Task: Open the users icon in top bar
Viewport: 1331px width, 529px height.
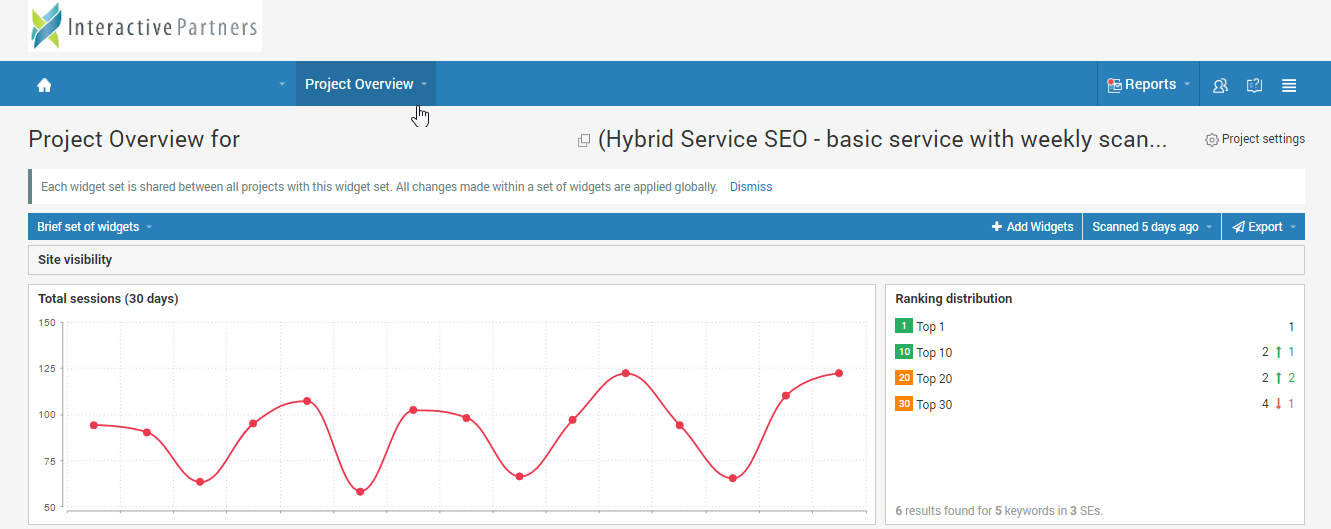Action: [x=1220, y=85]
